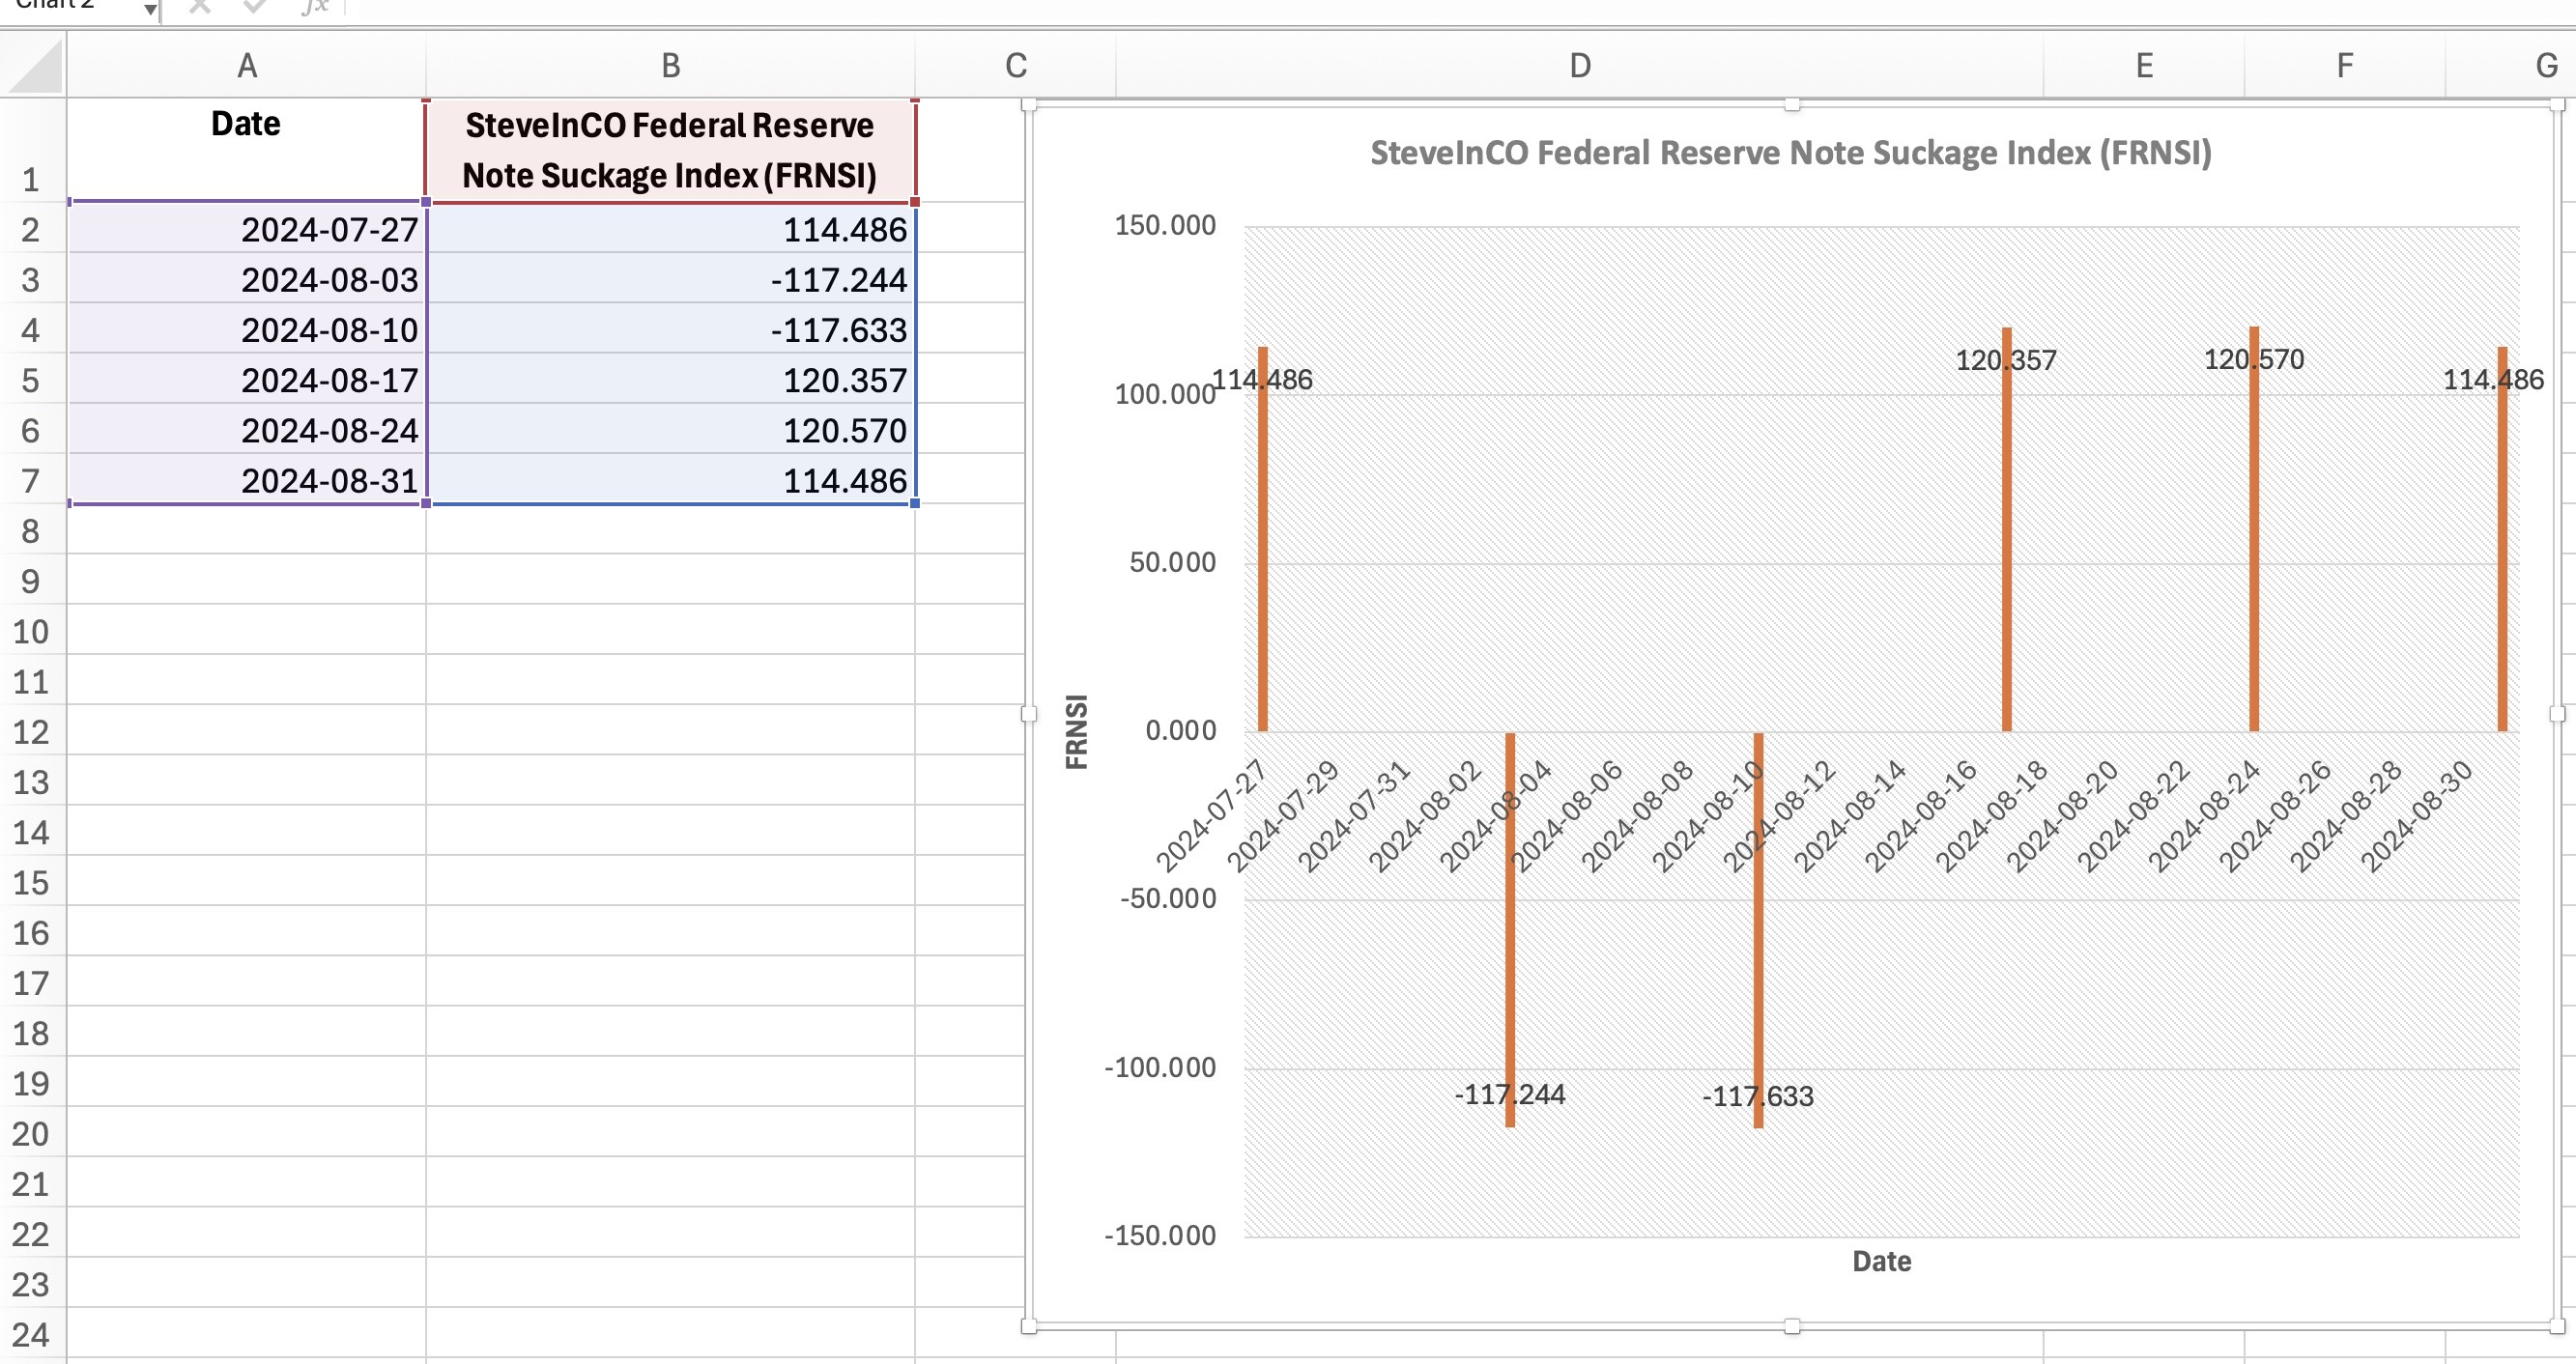The width and height of the screenshot is (2576, 1364).
Task: Select cell with date 2024-08-10
Action: coord(246,329)
